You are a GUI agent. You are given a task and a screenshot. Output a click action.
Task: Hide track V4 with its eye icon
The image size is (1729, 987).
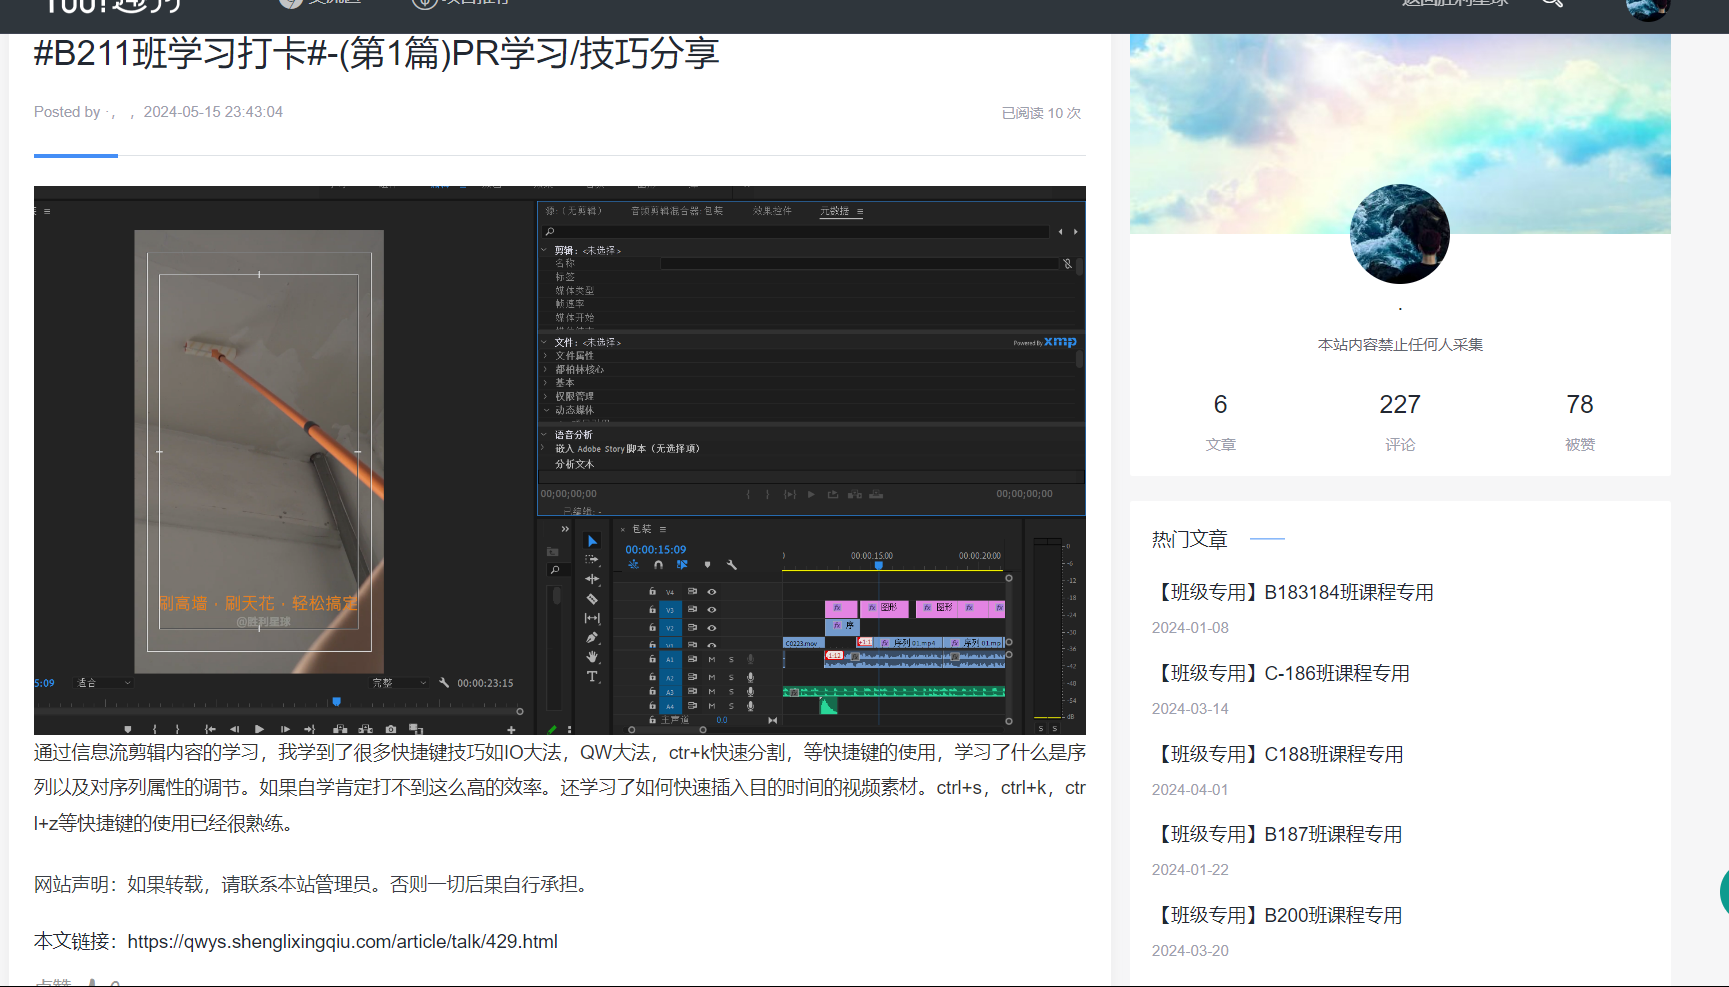point(712,592)
